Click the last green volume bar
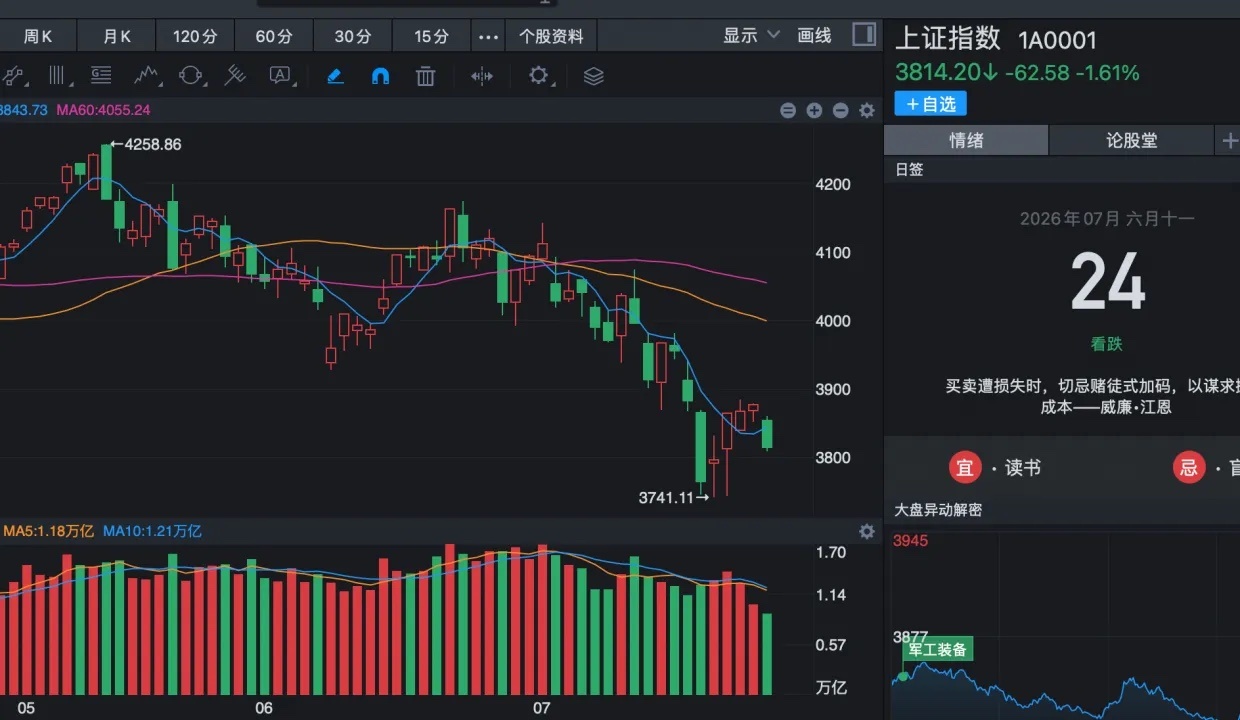This screenshot has height=720, width=1240. tap(767, 654)
